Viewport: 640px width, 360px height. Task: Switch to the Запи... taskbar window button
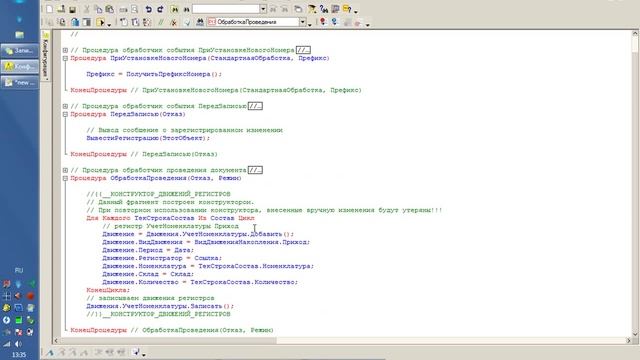(20, 51)
